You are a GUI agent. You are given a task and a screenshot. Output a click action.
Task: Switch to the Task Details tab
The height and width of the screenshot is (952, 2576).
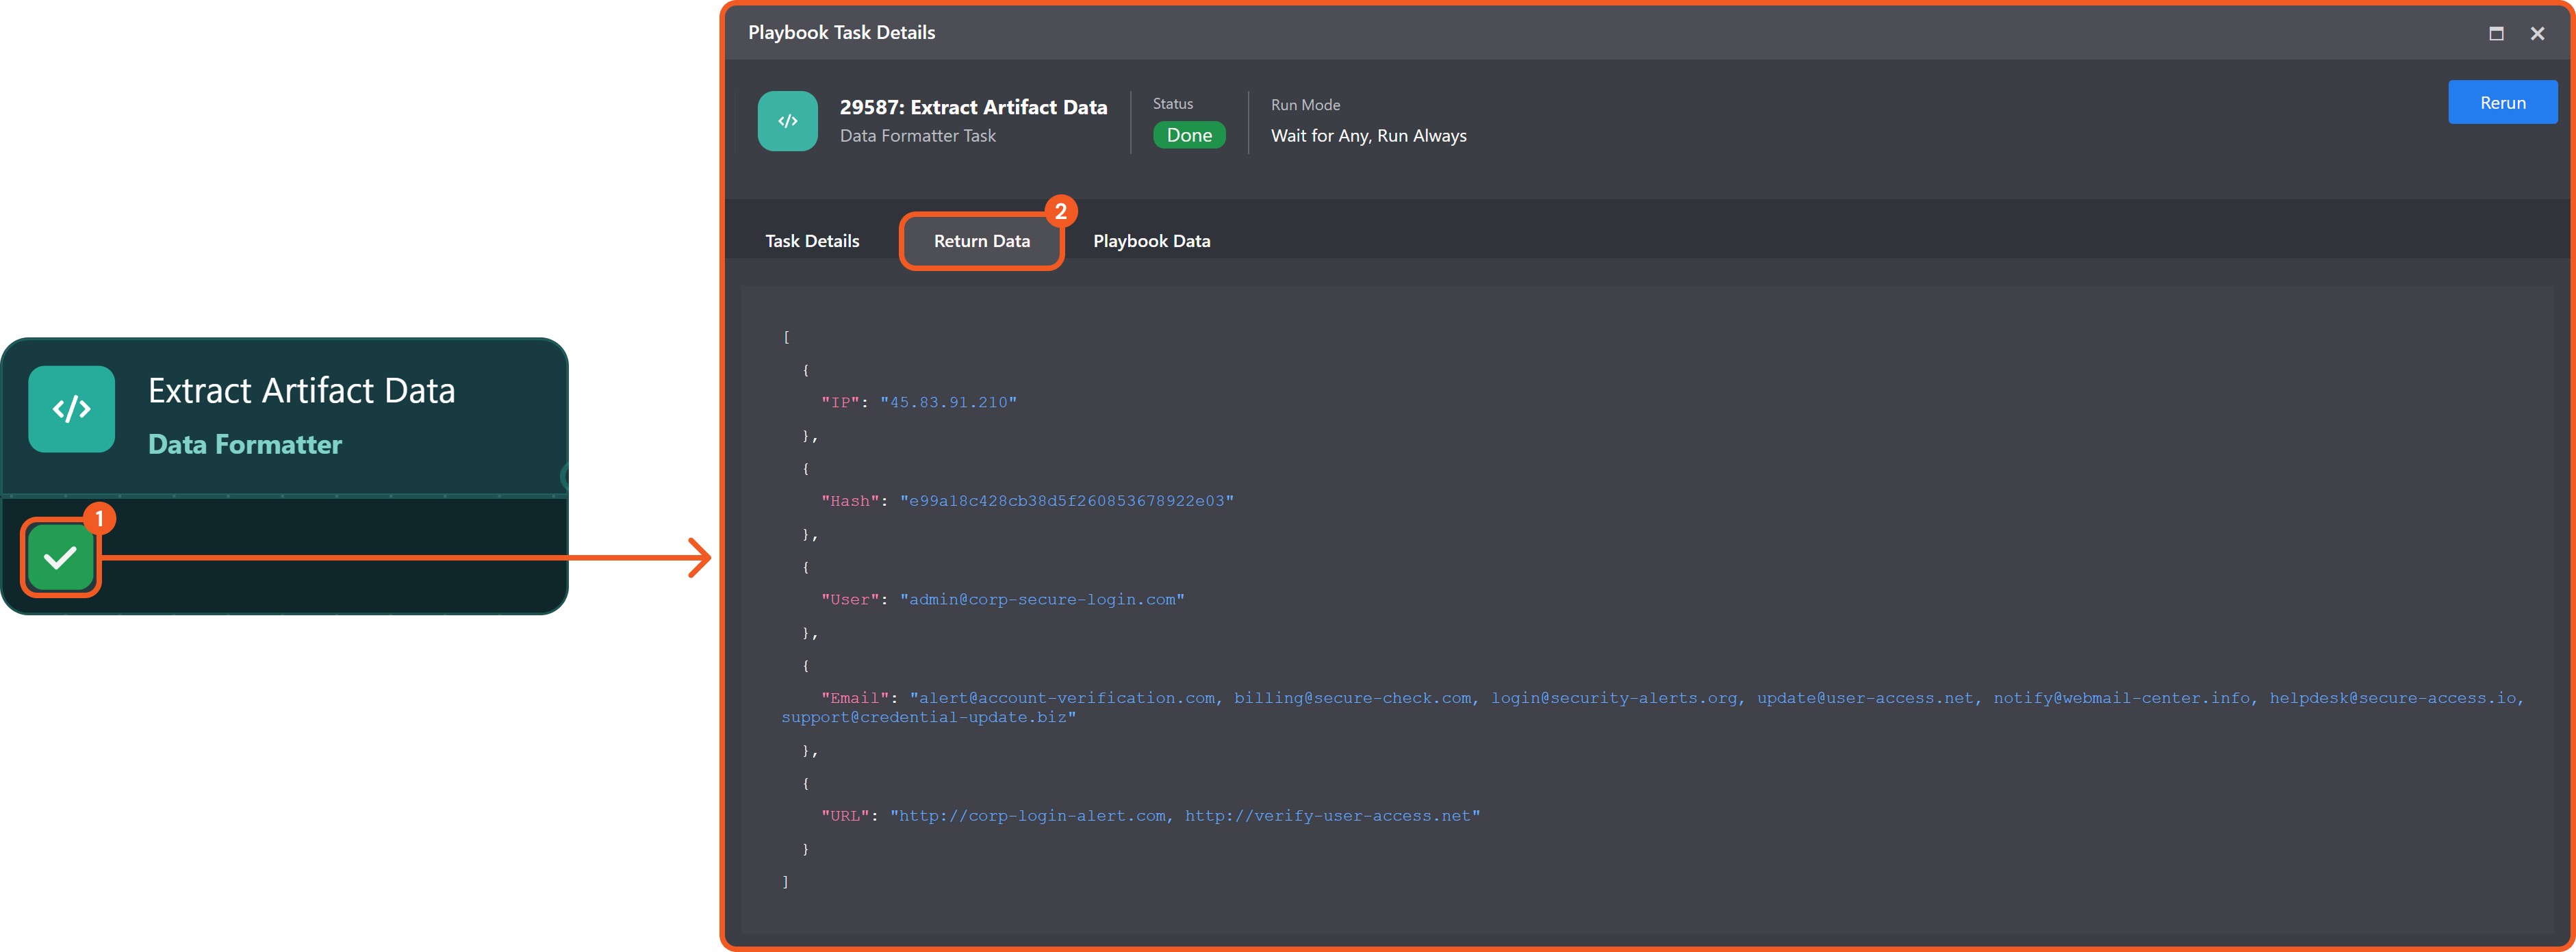point(812,241)
